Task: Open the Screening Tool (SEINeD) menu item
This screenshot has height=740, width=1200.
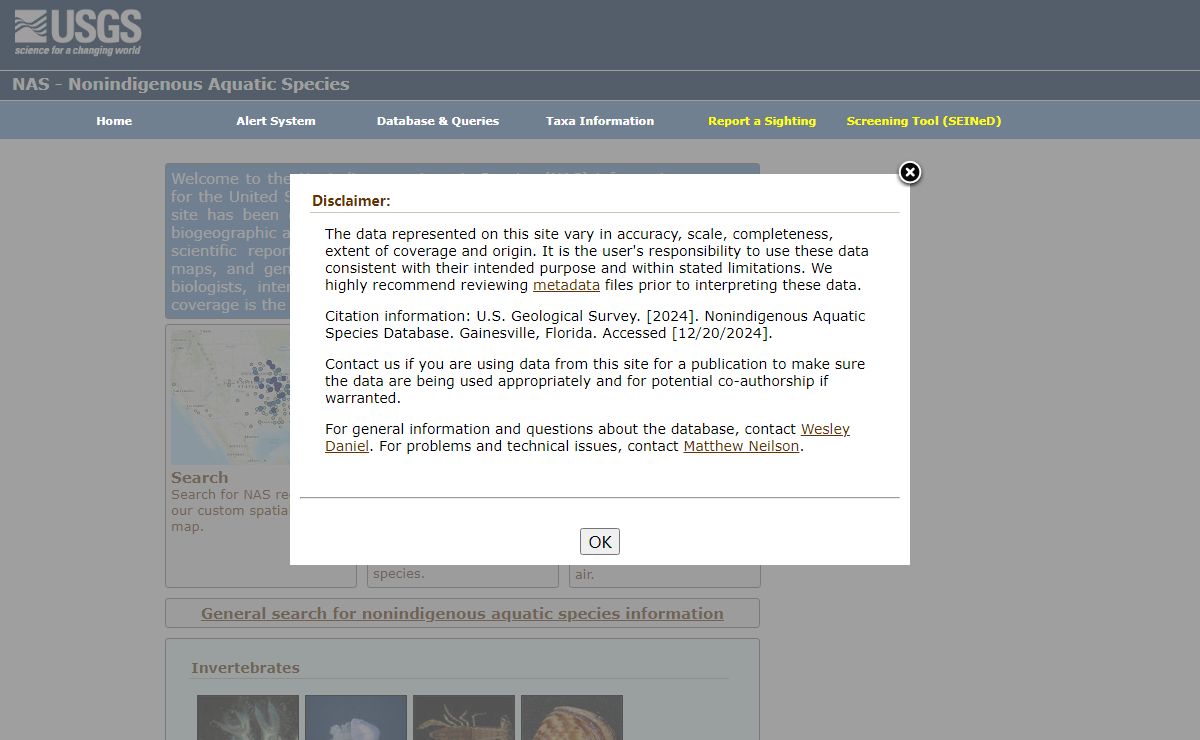Action: click(924, 121)
